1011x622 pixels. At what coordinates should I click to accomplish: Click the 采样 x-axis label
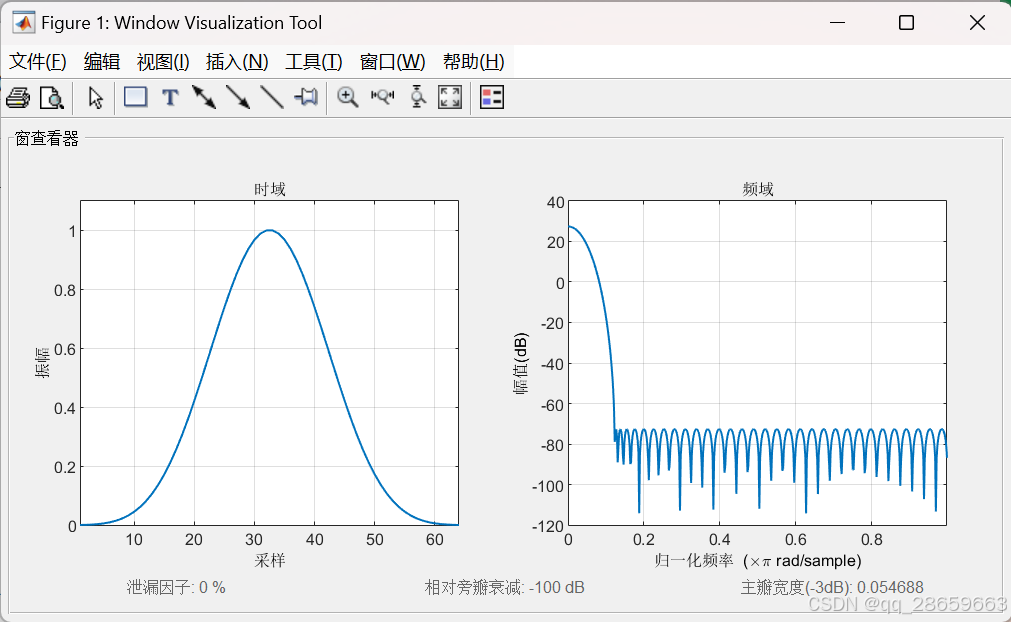(270, 560)
